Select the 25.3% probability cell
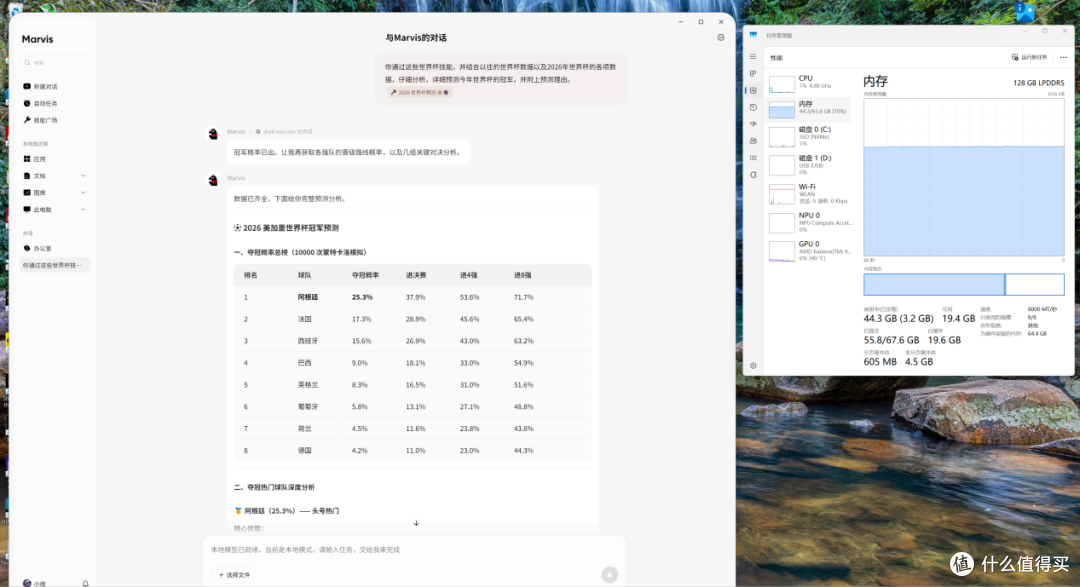Screen dimensions: 1080x587 click(362, 297)
